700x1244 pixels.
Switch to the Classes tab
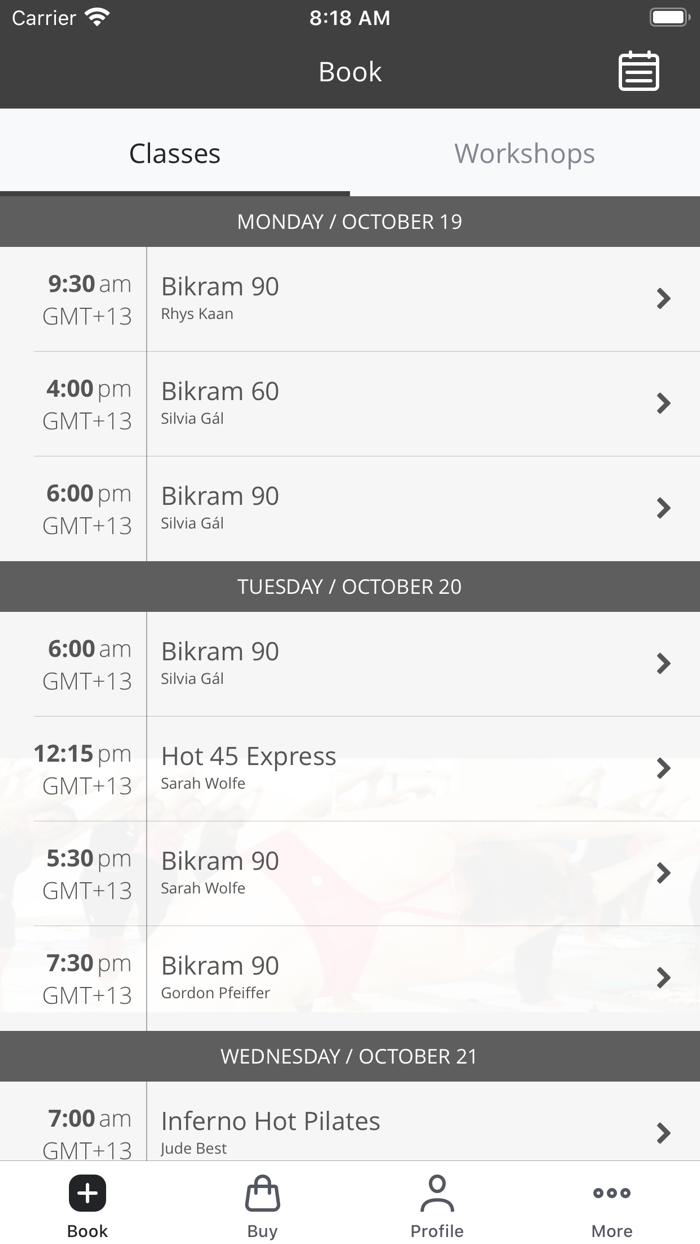point(175,153)
